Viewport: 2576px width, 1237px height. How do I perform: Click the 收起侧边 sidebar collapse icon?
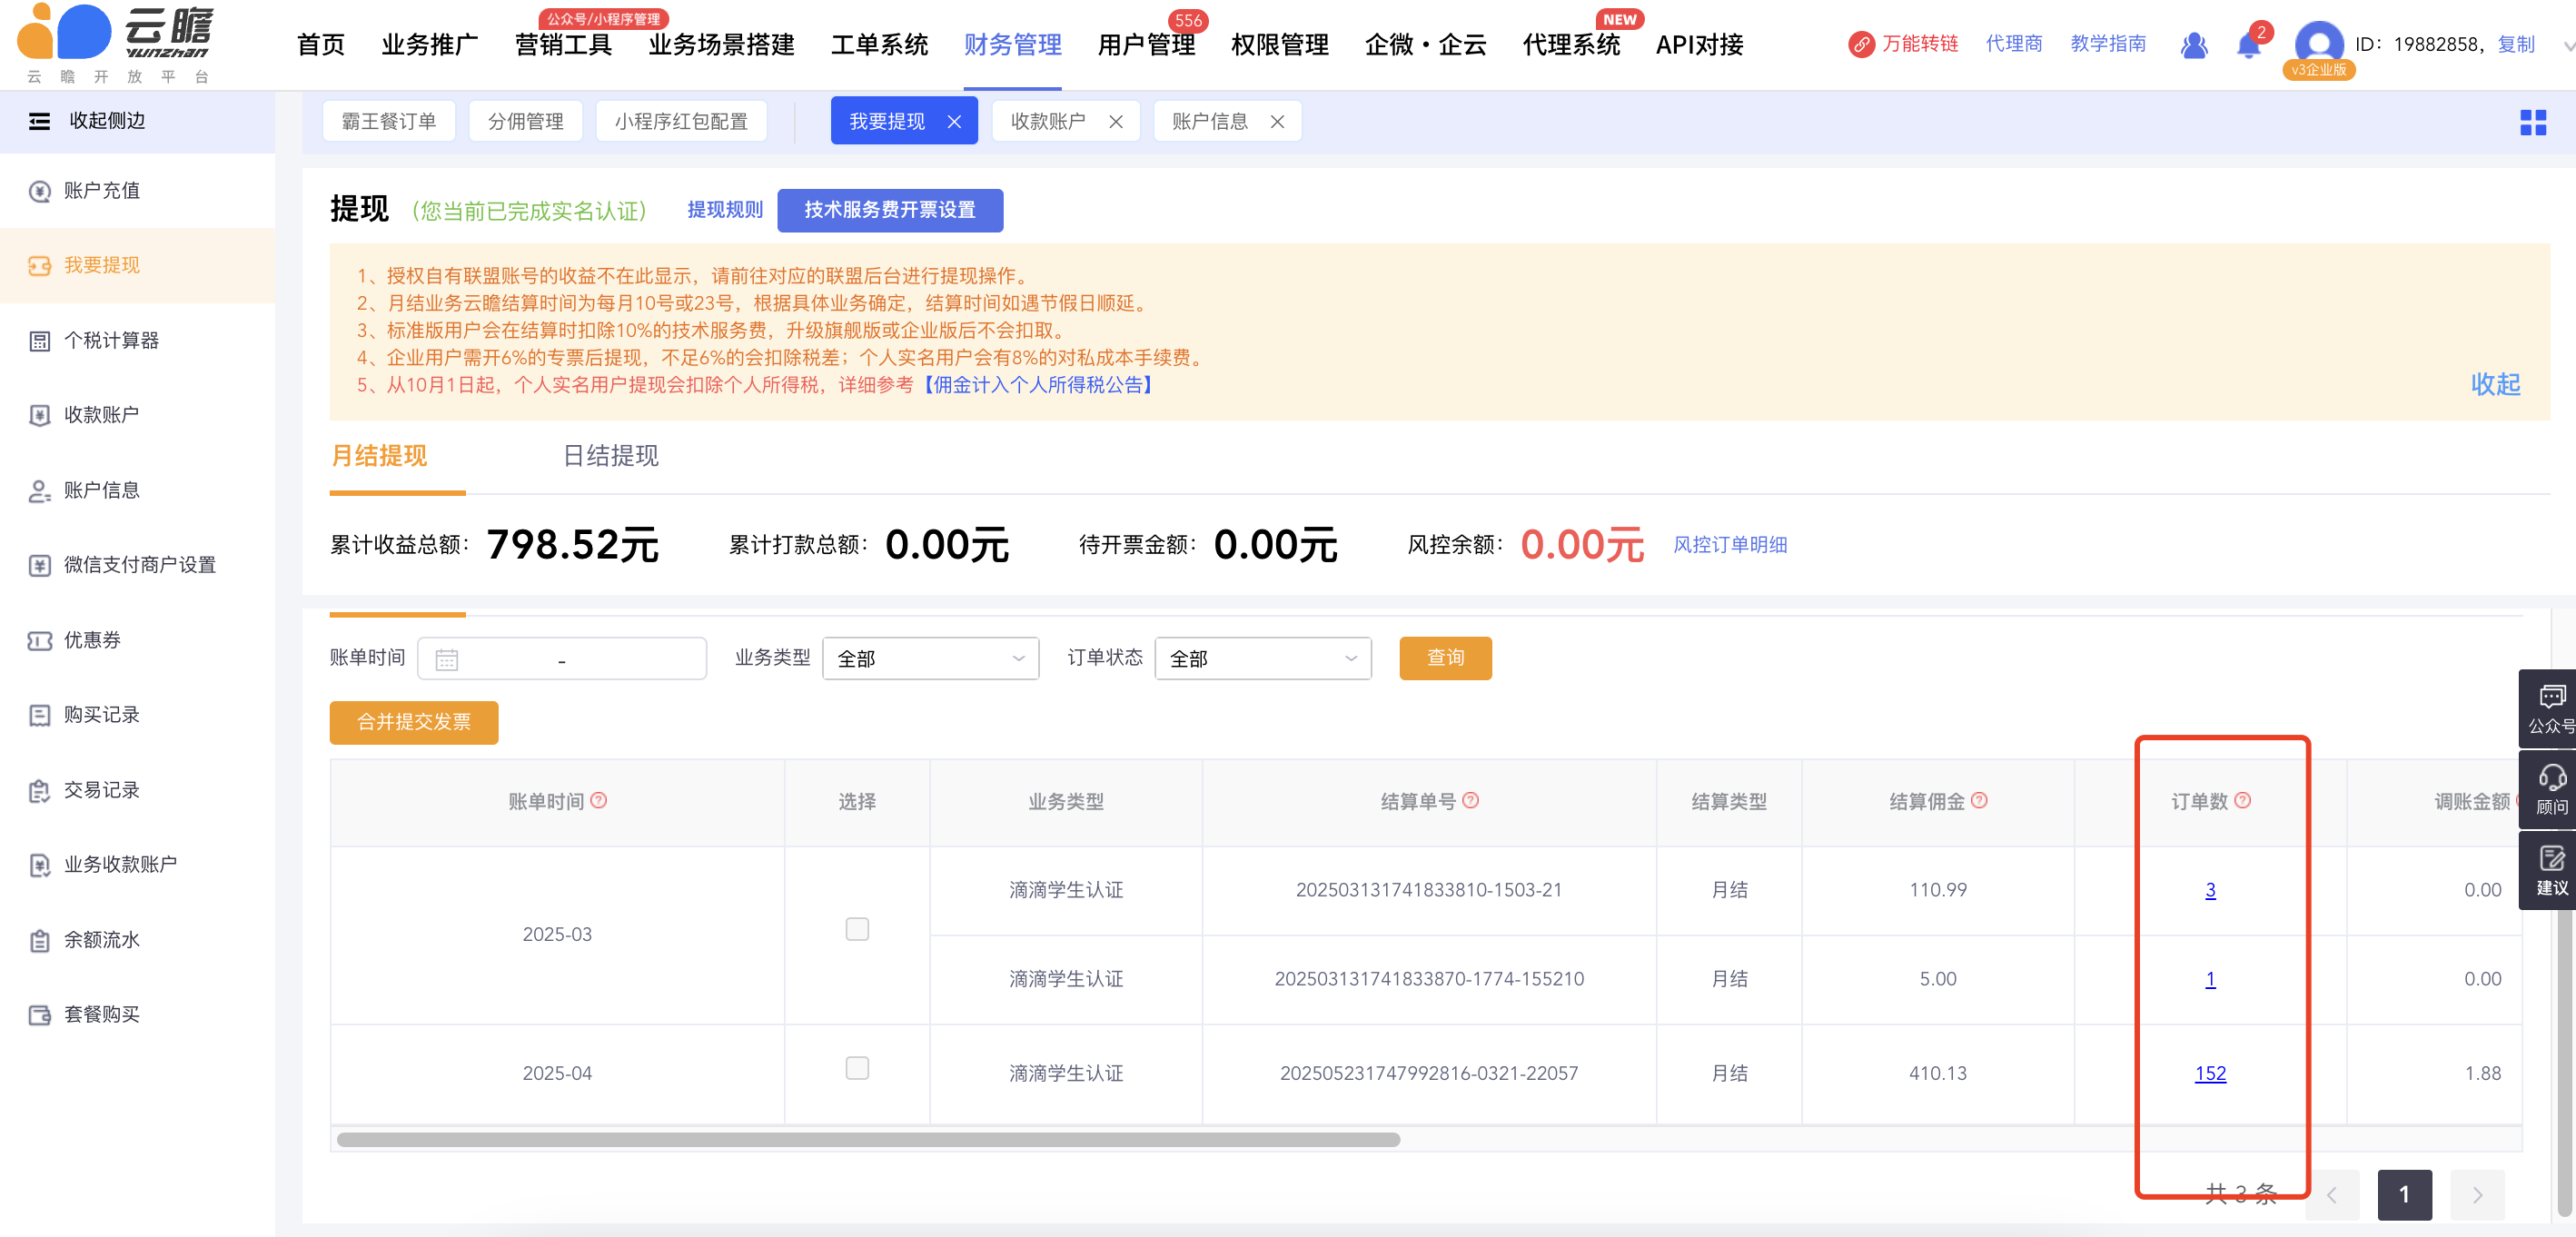point(39,121)
